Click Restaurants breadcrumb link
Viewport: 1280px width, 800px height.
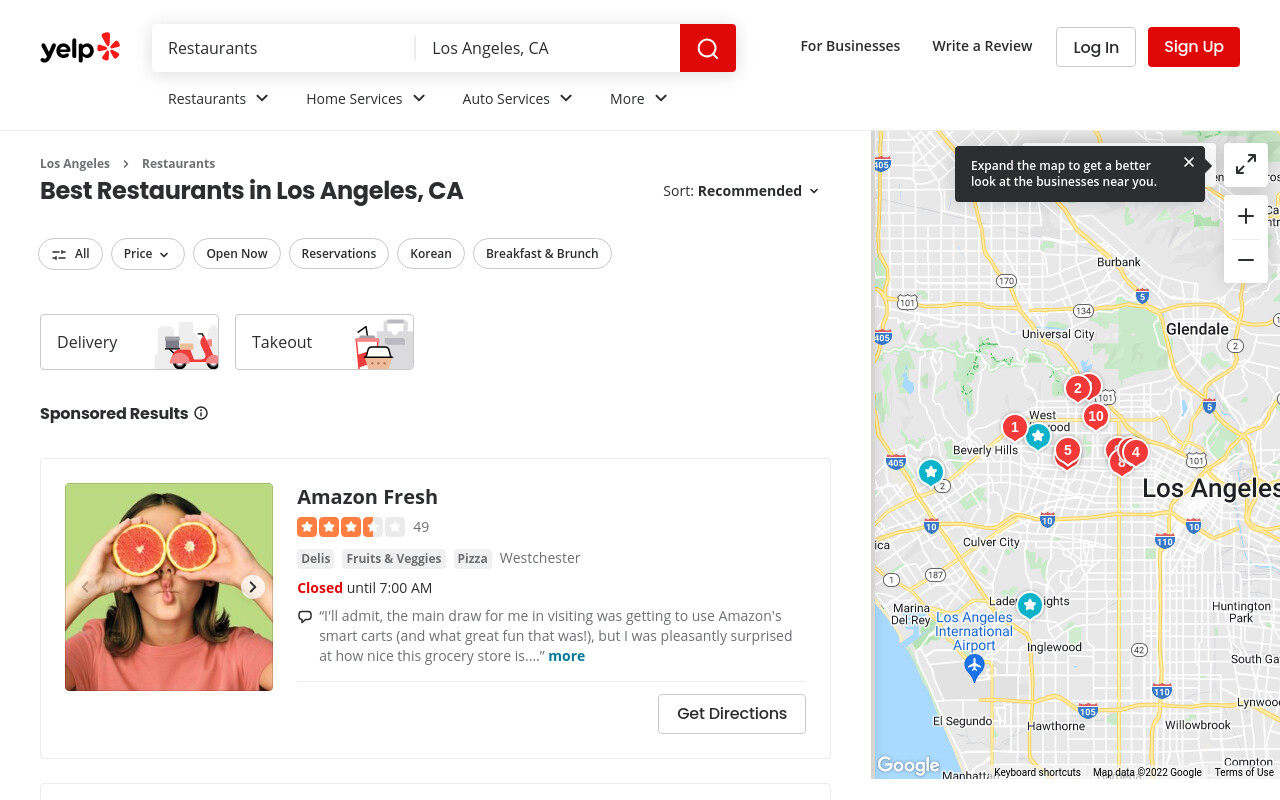click(x=178, y=163)
